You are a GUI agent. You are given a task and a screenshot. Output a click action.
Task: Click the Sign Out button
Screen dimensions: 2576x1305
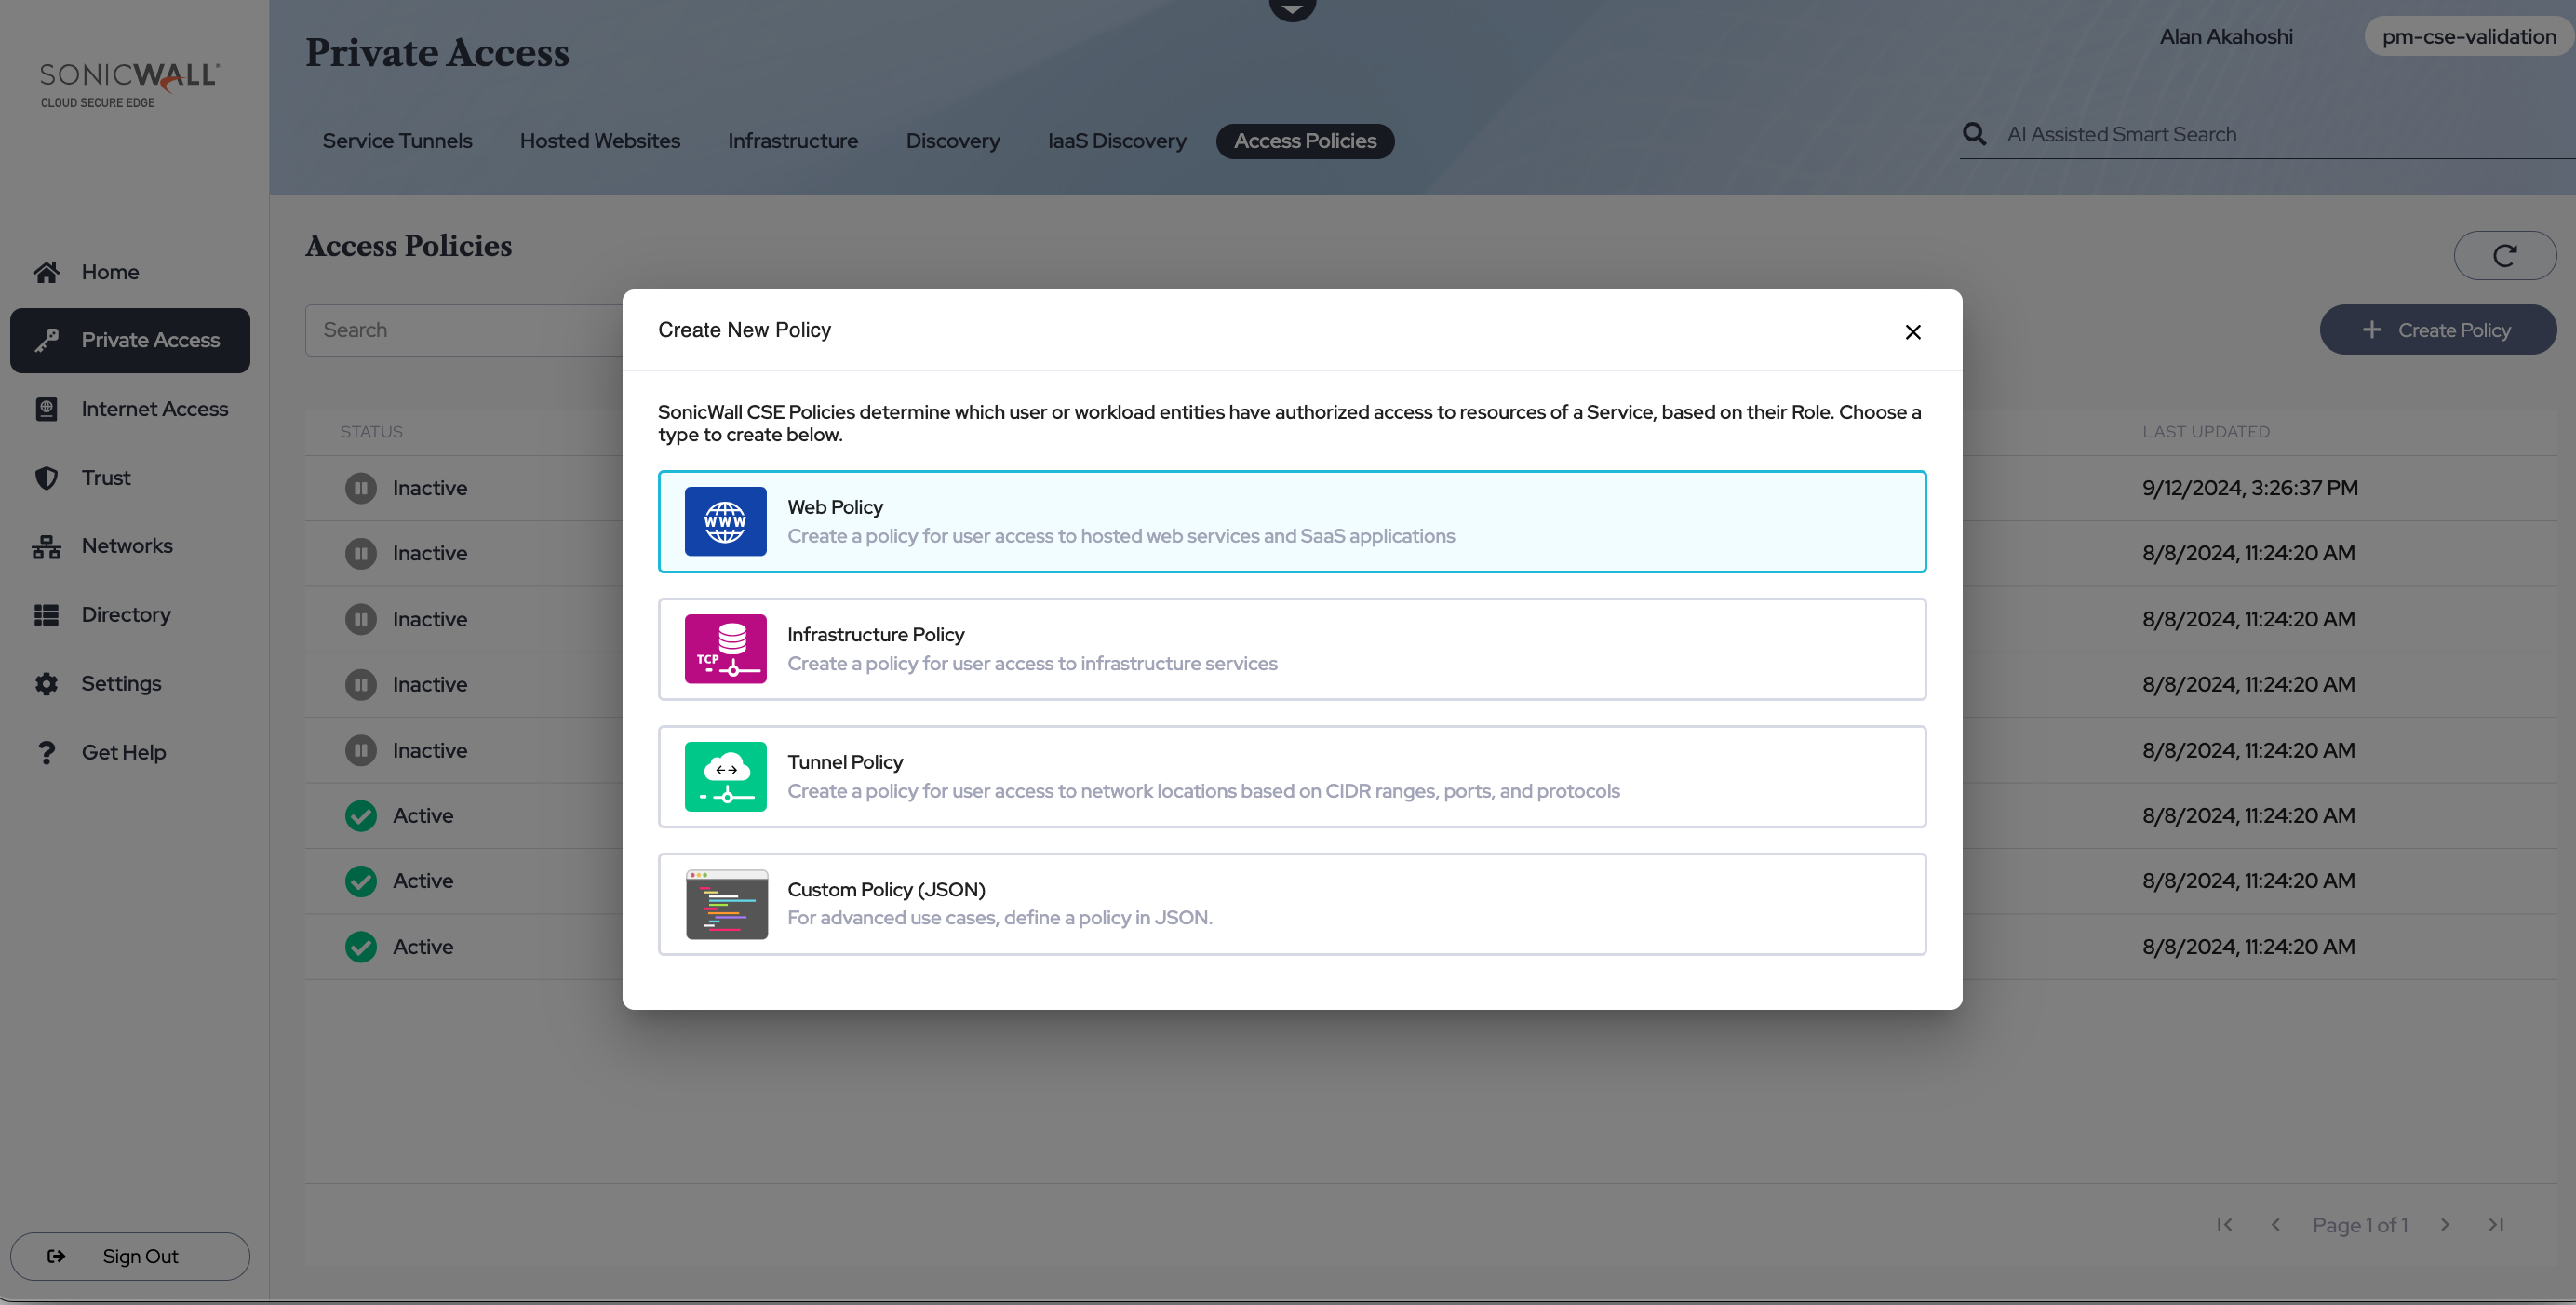(130, 1256)
